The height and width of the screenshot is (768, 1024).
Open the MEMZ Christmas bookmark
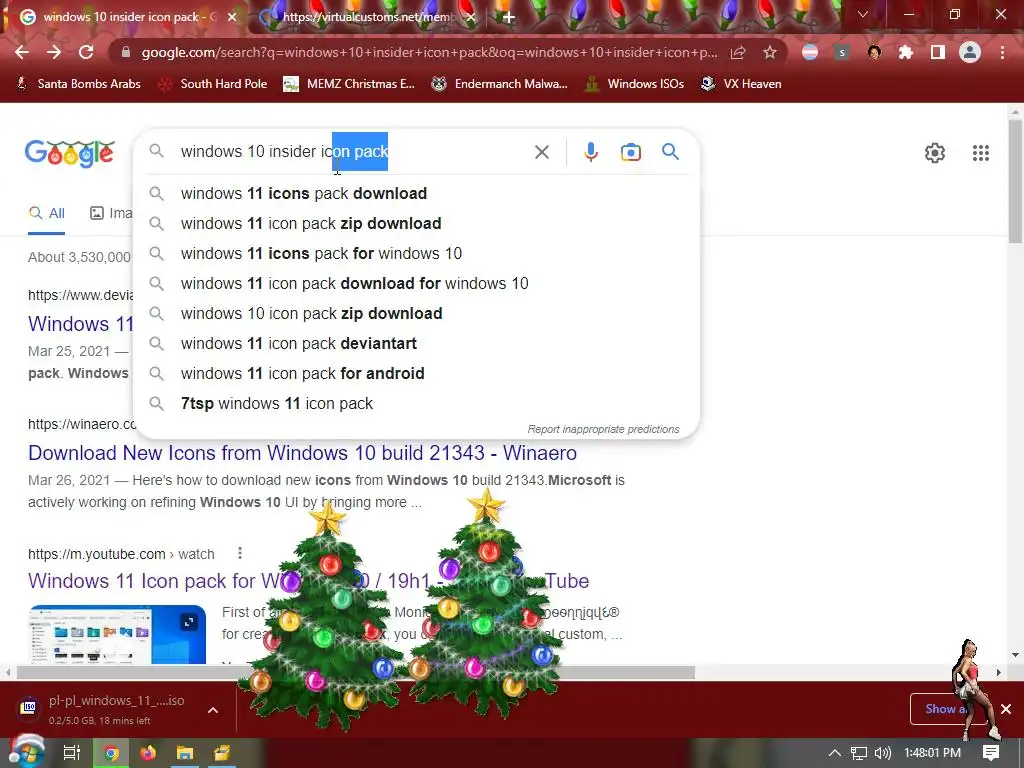click(x=349, y=84)
